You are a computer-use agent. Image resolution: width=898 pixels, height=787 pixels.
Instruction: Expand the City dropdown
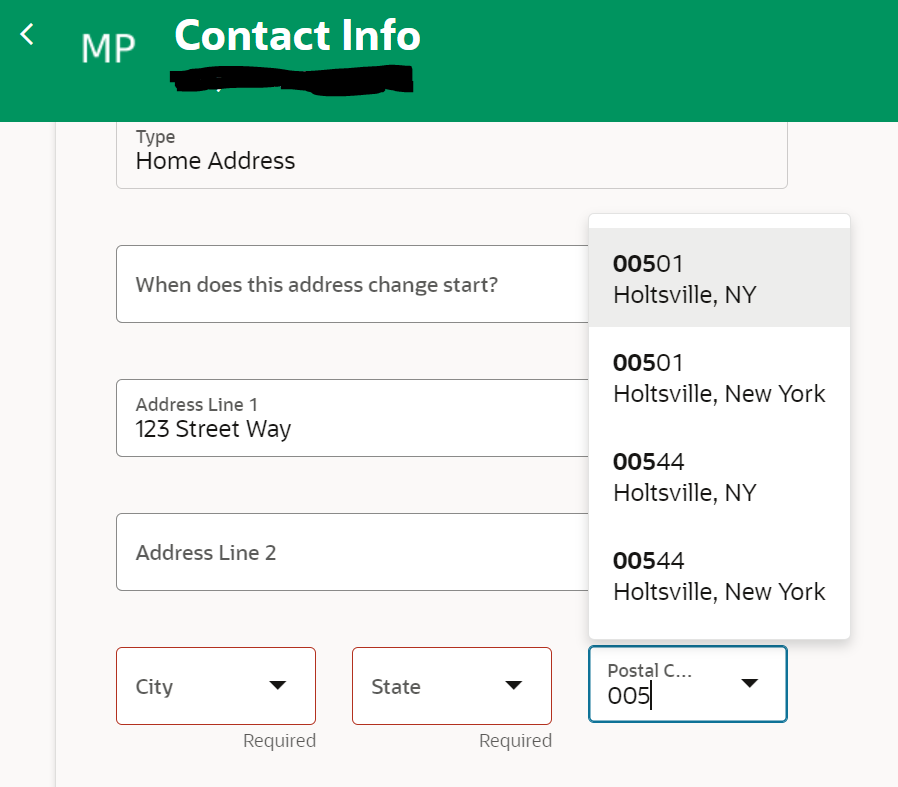click(x=277, y=686)
